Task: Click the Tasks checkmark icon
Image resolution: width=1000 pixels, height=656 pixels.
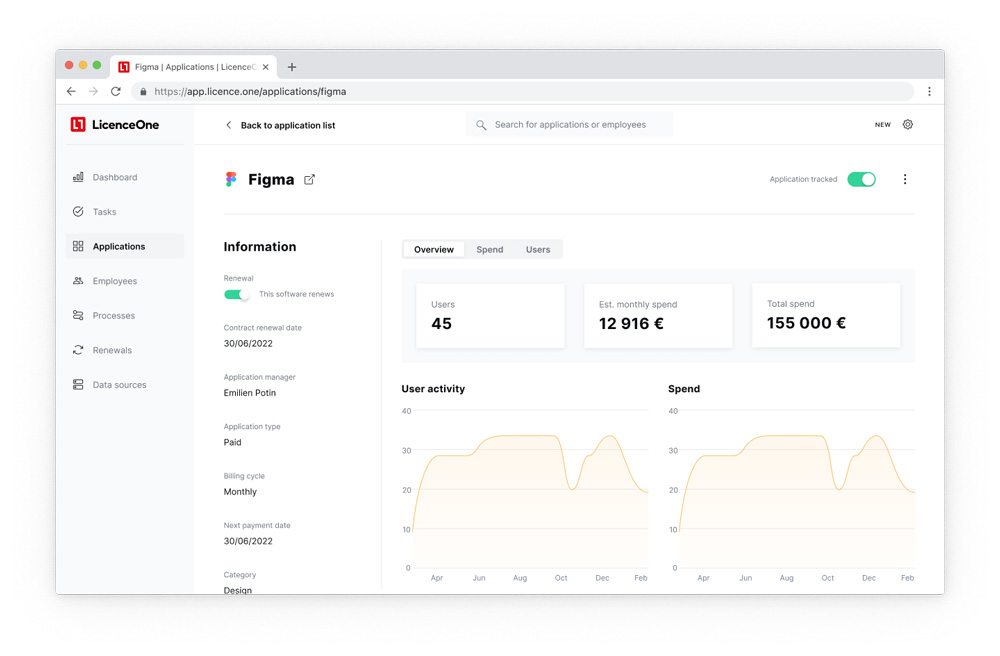Action: pyautogui.click(x=78, y=212)
